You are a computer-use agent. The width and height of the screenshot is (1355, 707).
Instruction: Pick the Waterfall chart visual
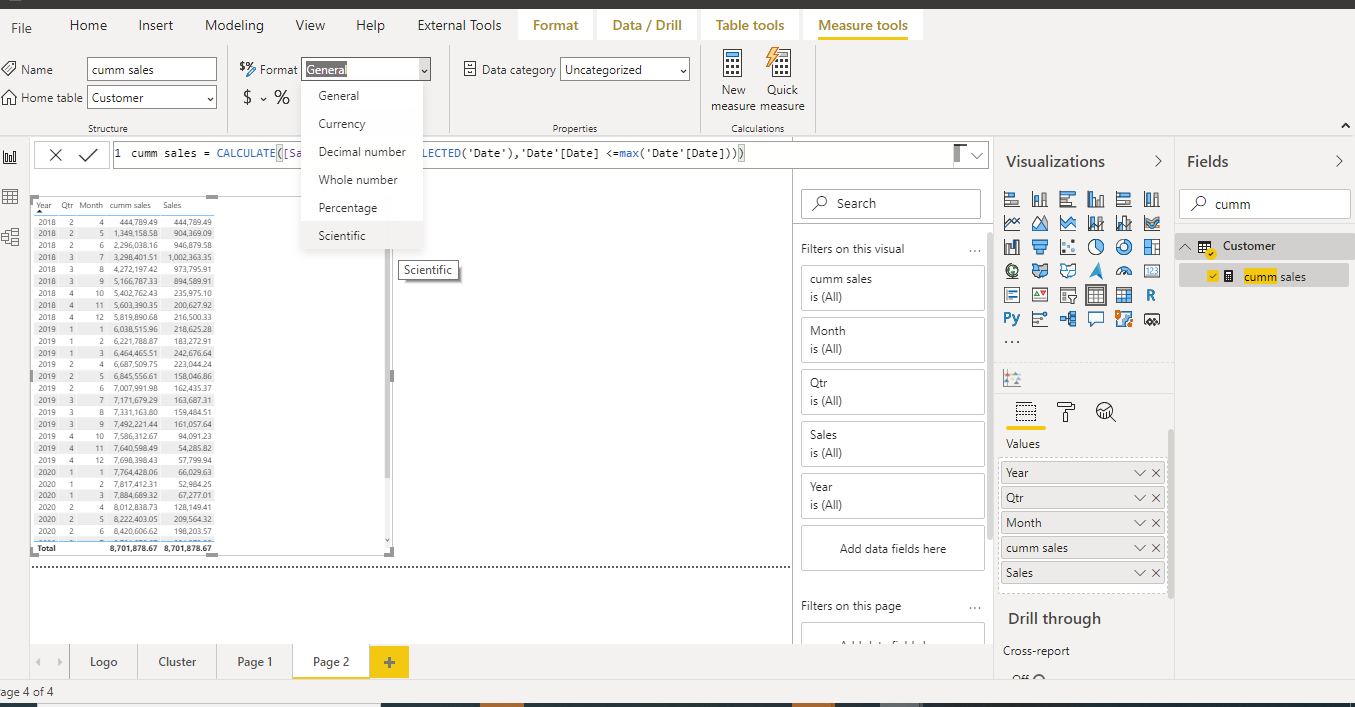click(x=1012, y=247)
